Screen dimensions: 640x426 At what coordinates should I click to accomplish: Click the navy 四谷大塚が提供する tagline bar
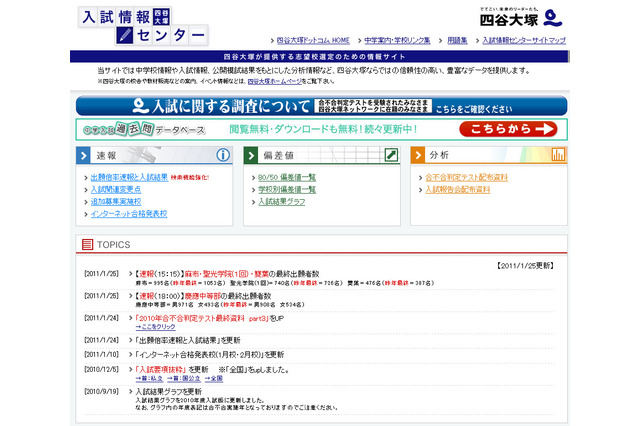(x=320, y=57)
